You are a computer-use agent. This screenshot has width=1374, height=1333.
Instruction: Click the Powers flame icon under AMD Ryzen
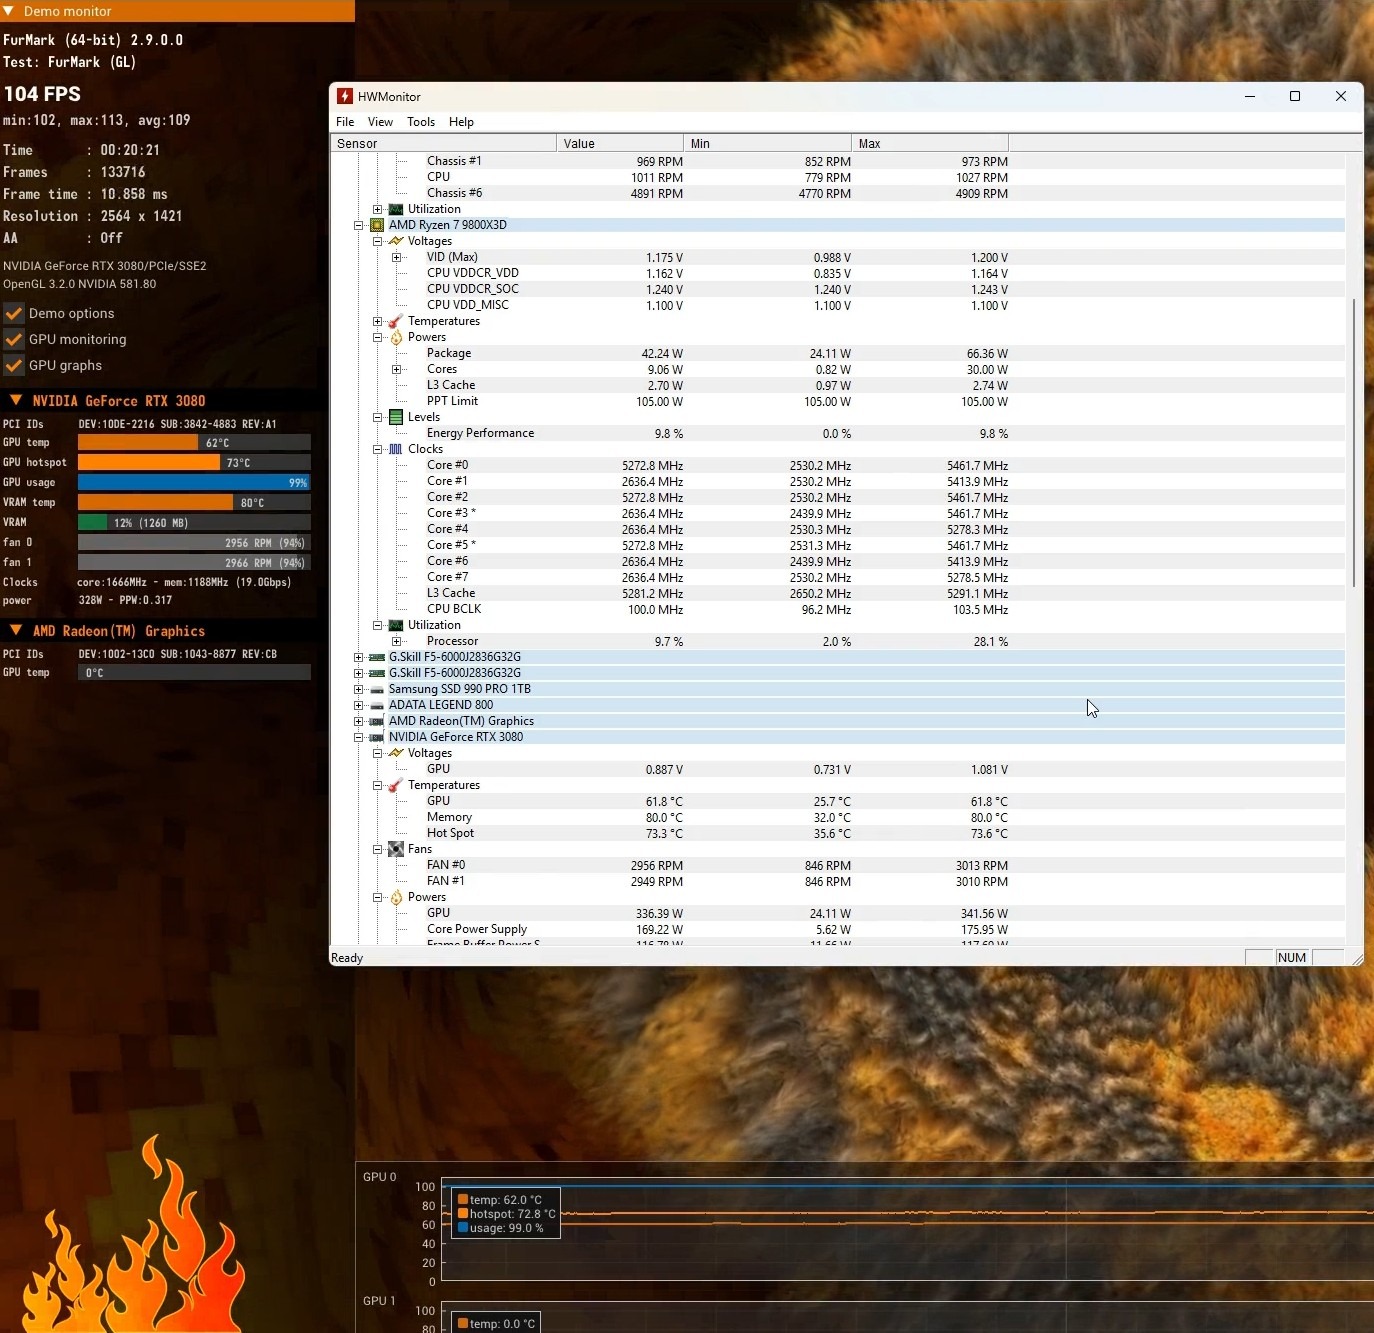pyautogui.click(x=396, y=337)
